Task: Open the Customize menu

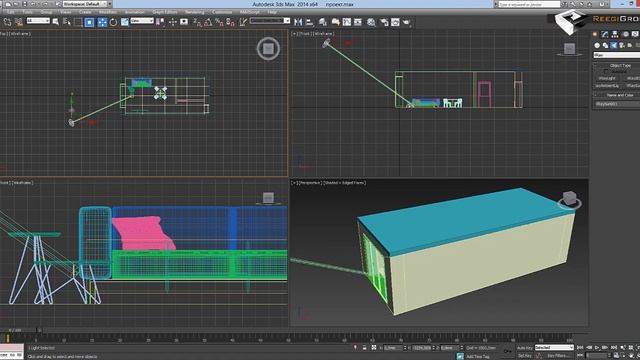Action: pos(222,12)
